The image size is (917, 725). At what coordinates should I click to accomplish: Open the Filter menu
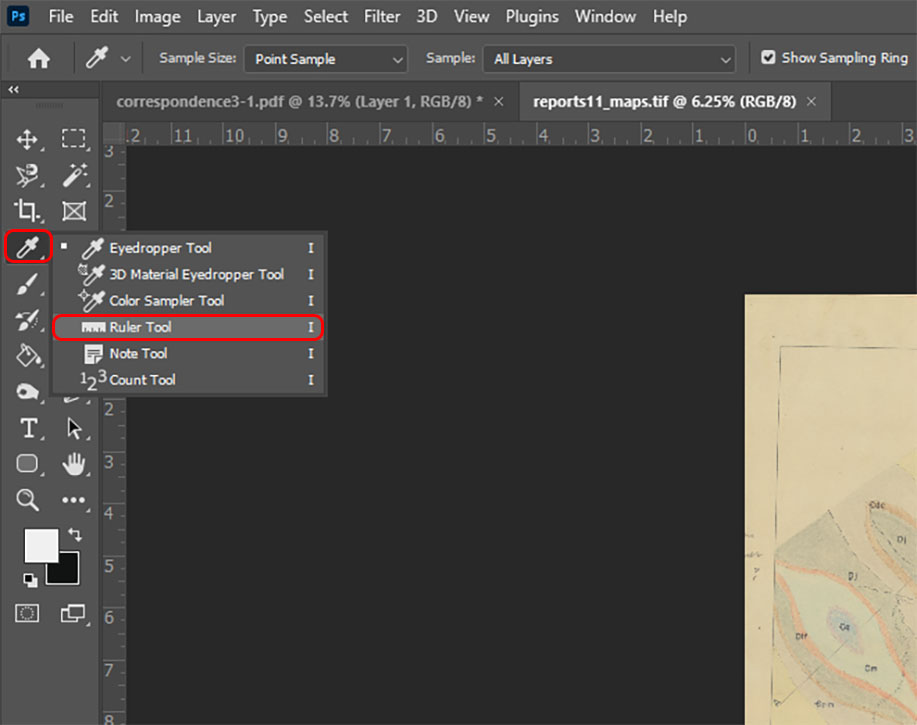[x=382, y=16]
